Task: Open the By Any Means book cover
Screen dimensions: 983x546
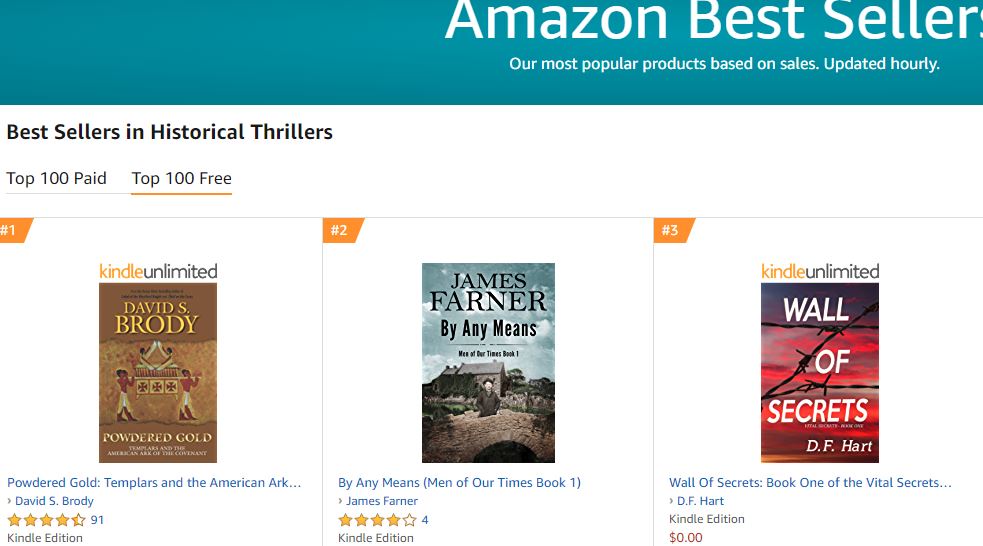Action: [488, 362]
